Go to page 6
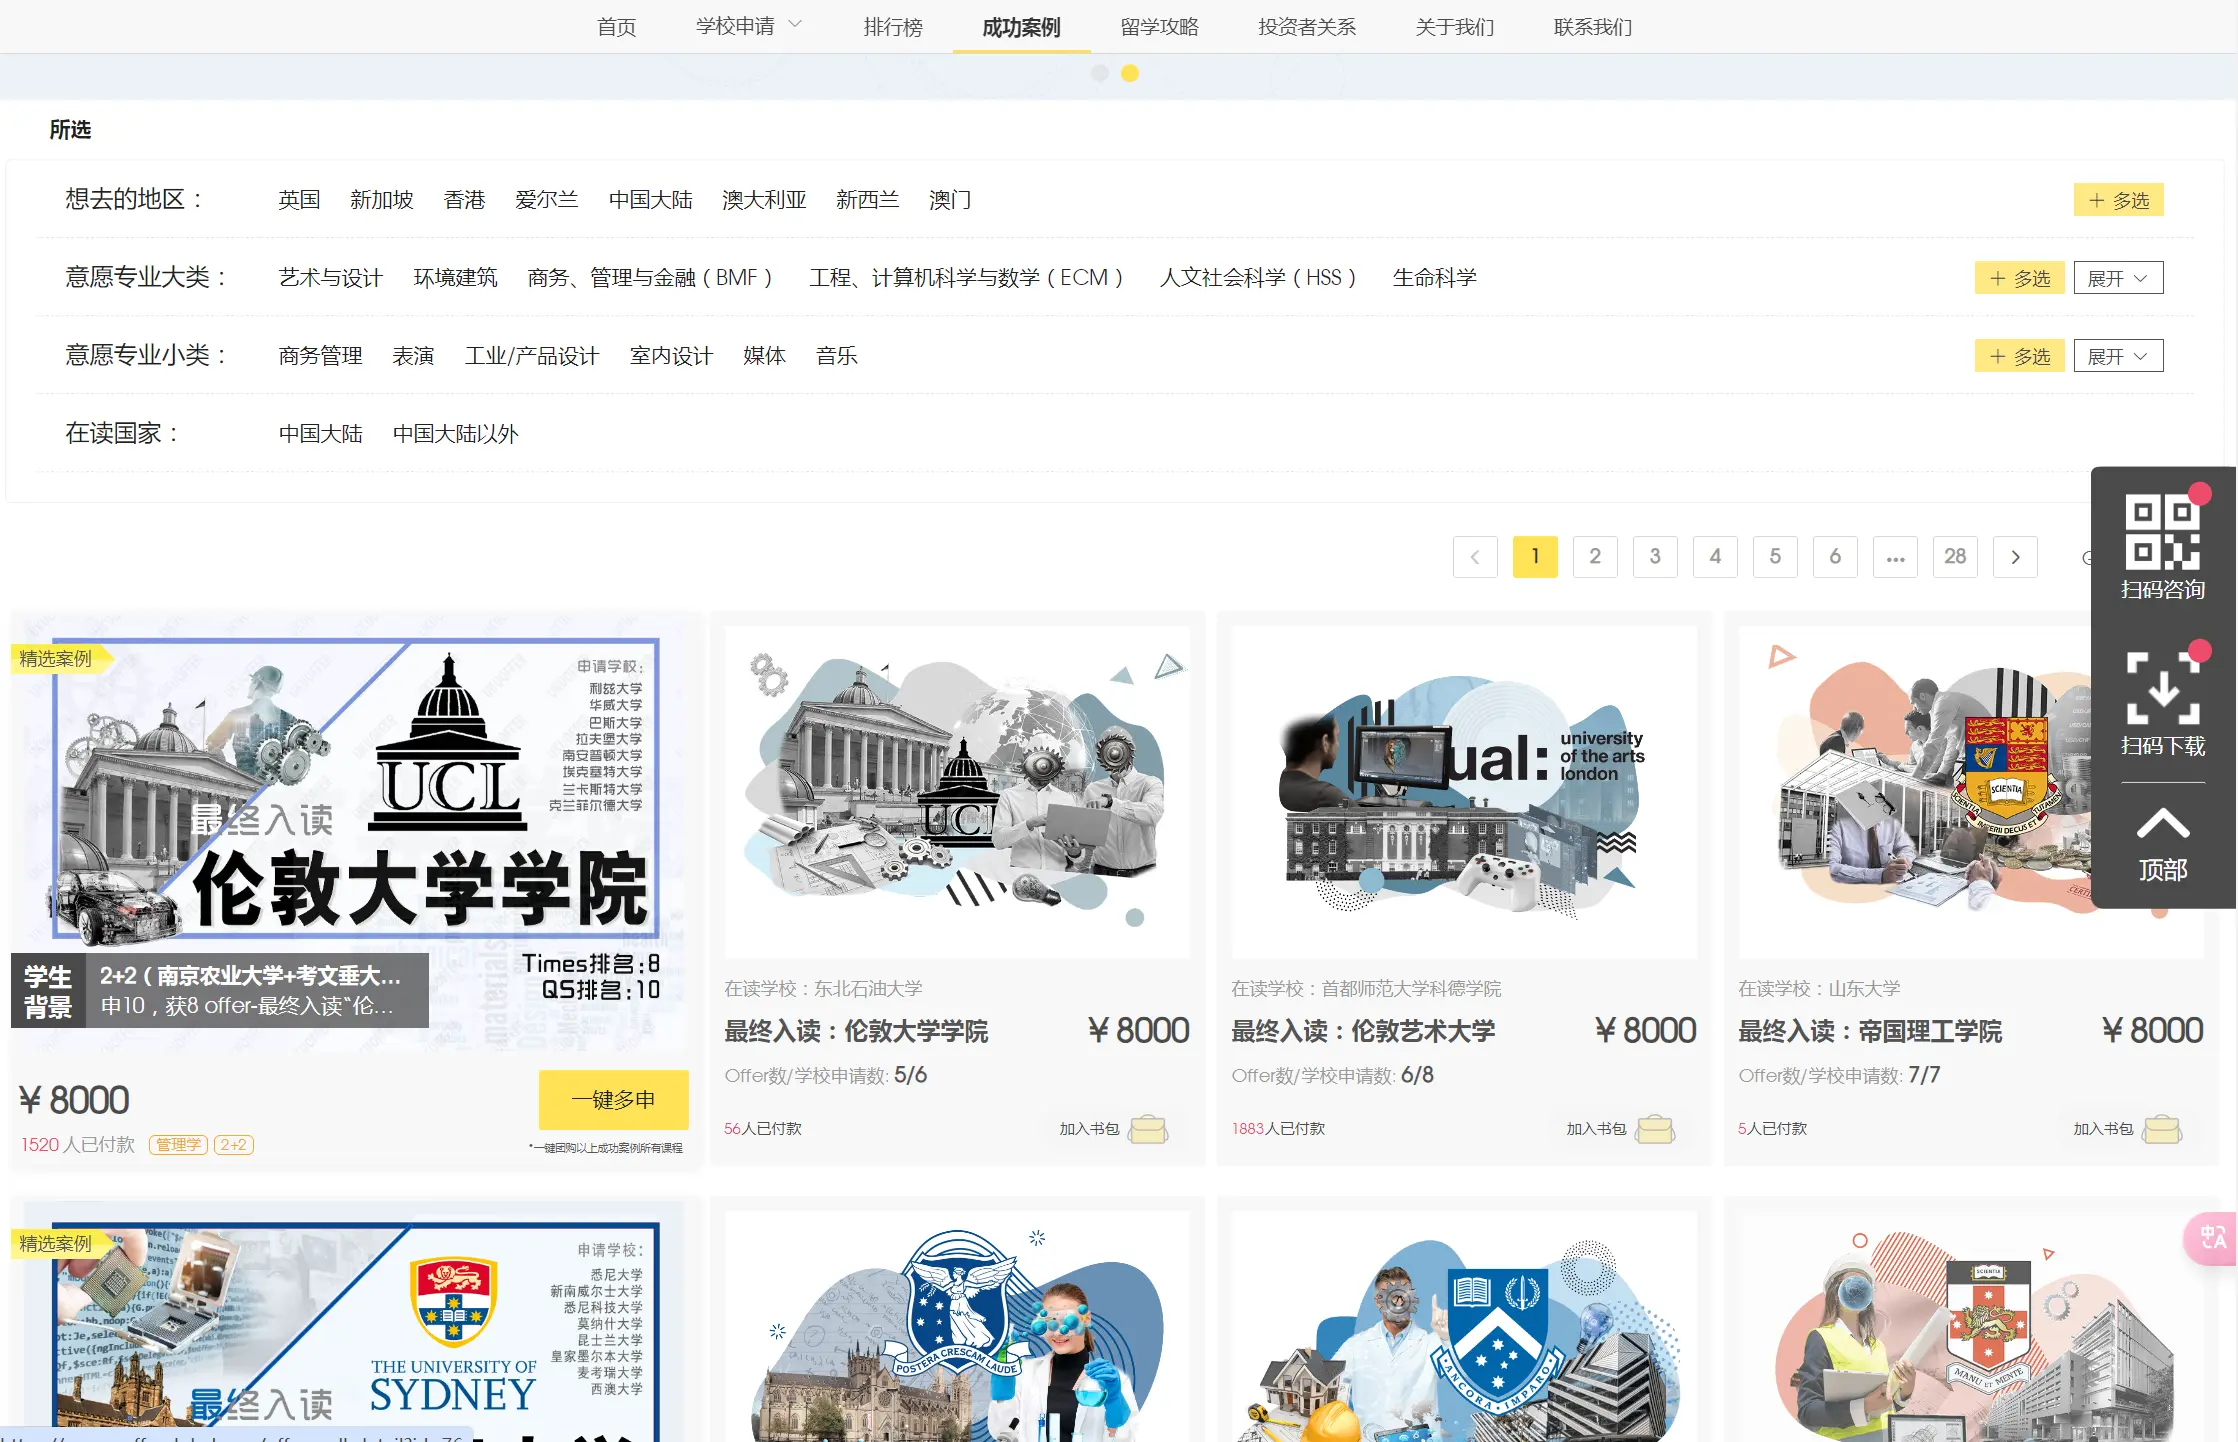Viewport: 2238px width, 1442px height. pyautogui.click(x=1835, y=557)
